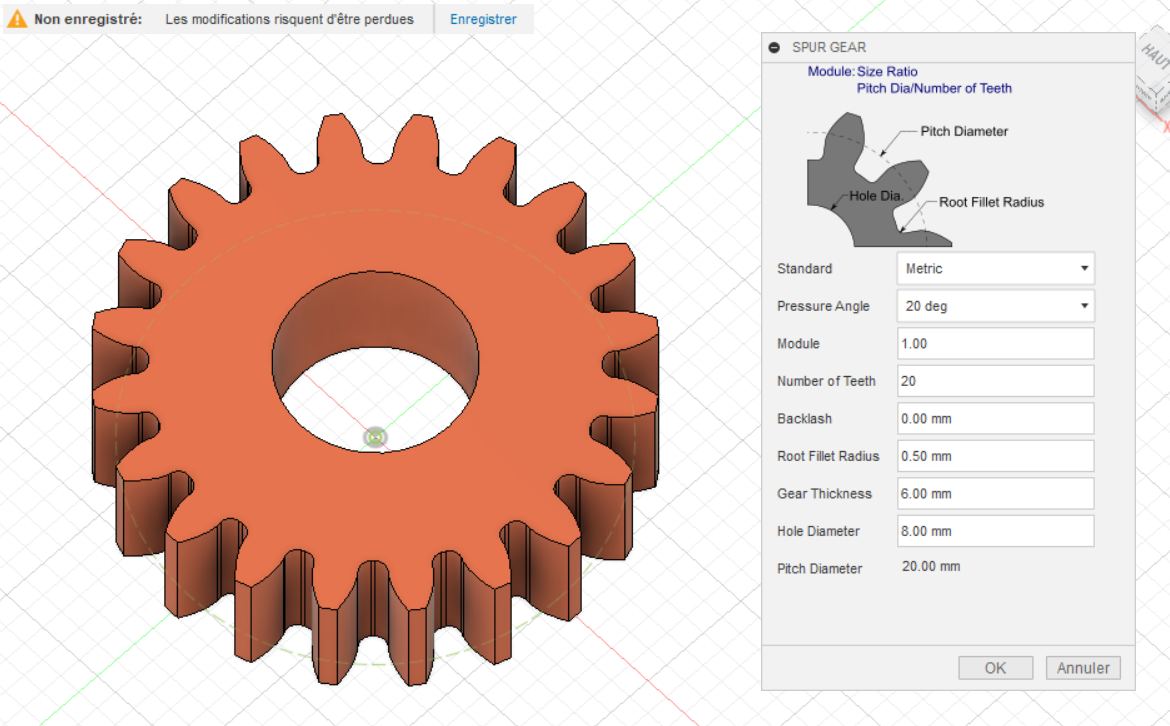The height and width of the screenshot is (726, 1170).
Task: Open the Pressure Angle dropdown
Action: 995,306
